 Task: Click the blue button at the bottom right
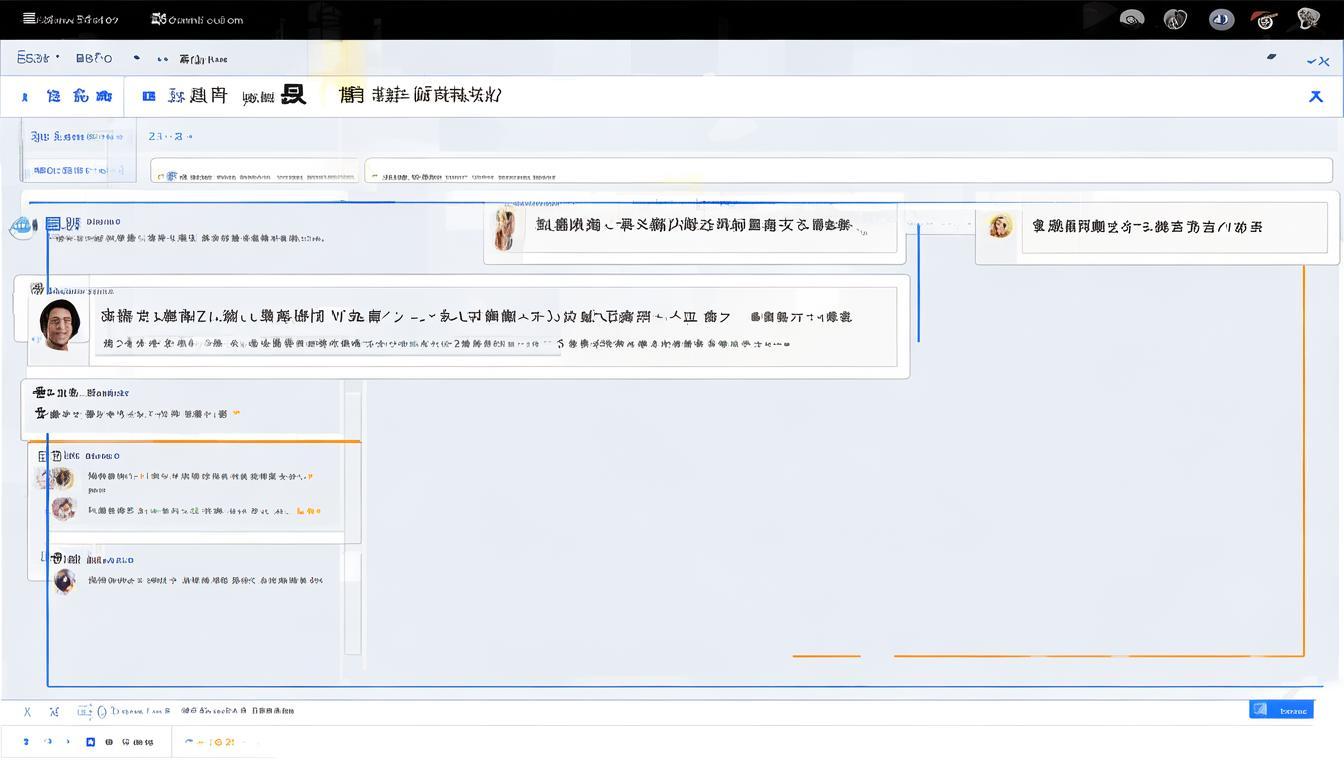pos(1281,709)
